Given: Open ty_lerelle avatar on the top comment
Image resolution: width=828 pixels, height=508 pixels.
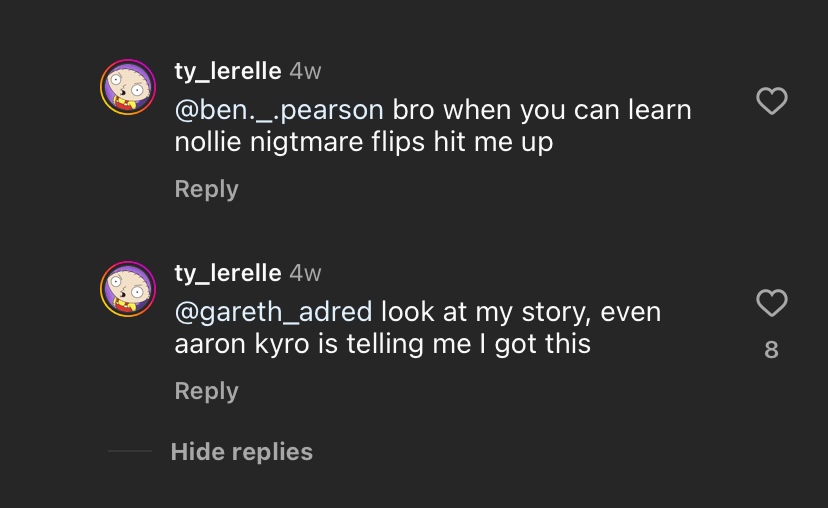Looking at the screenshot, I should 128,87.
